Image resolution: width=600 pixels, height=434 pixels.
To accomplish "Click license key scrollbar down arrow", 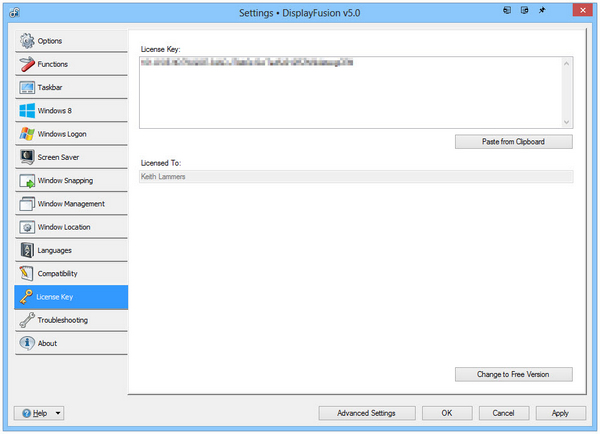I will pyautogui.click(x=566, y=122).
